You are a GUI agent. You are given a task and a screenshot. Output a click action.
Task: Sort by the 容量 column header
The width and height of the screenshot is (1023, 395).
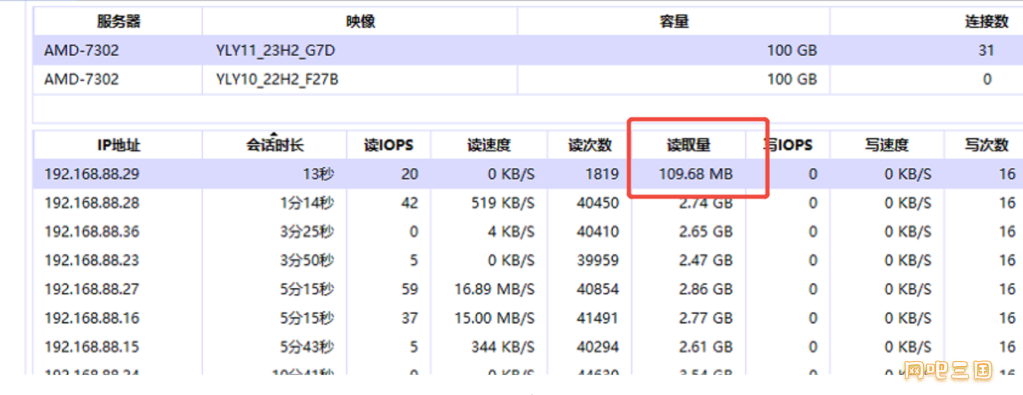tap(674, 22)
